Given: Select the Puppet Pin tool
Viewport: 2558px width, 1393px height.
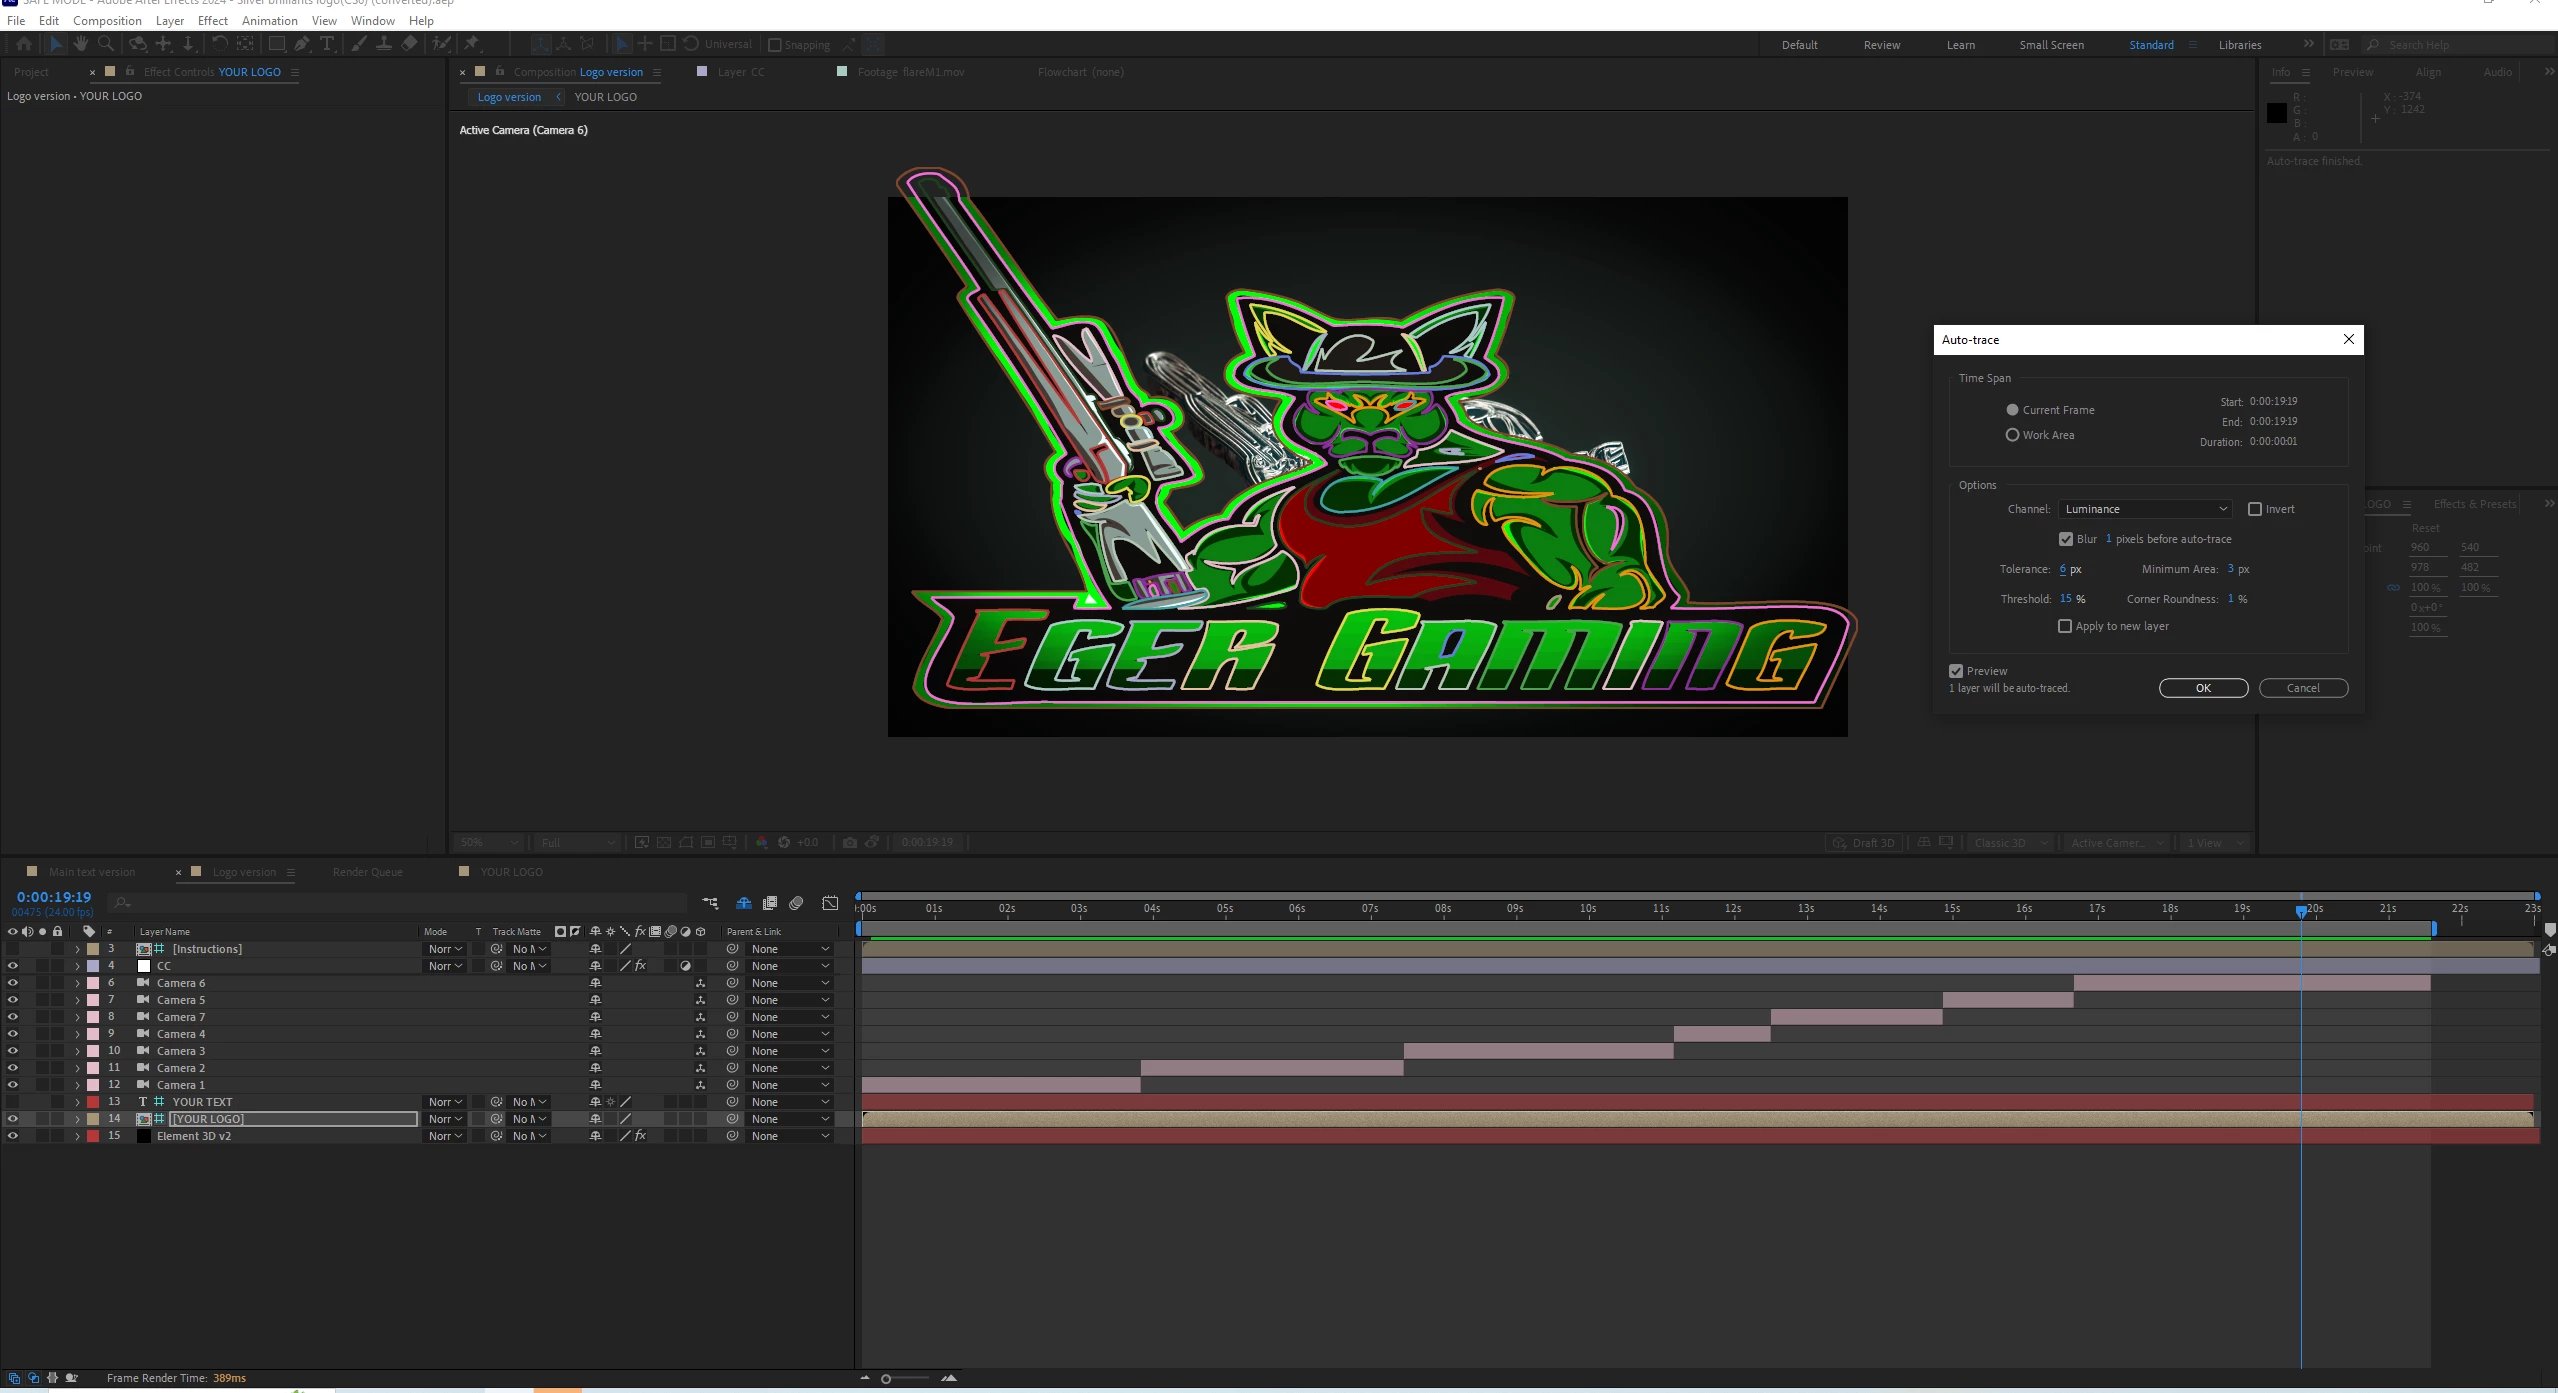Looking at the screenshot, I should tap(471, 44).
